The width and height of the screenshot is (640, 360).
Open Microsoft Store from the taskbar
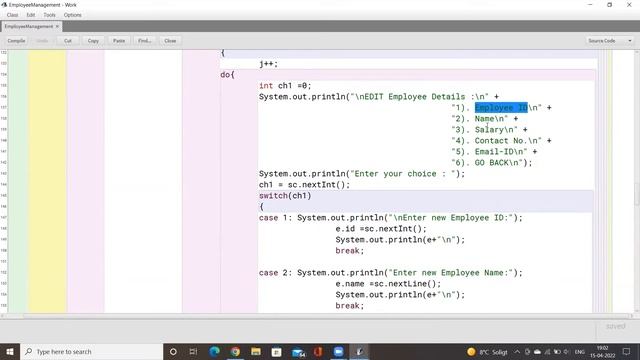(276, 351)
